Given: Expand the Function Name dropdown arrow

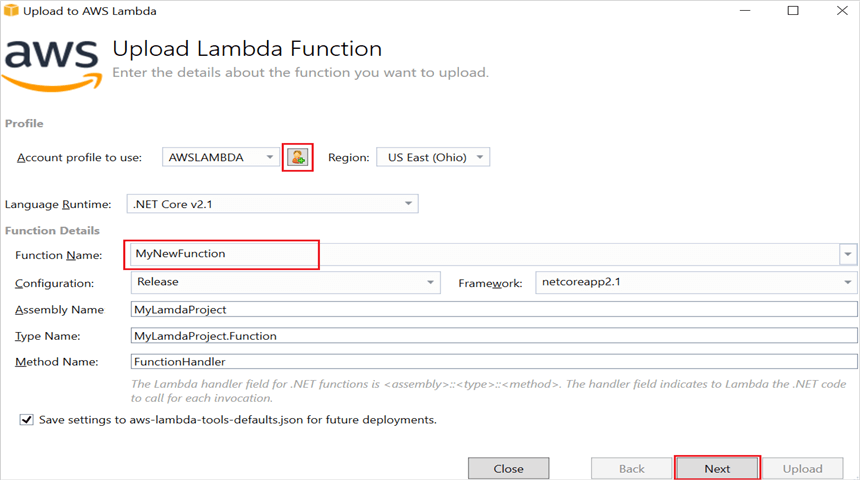Looking at the screenshot, I should [x=849, y=254].
